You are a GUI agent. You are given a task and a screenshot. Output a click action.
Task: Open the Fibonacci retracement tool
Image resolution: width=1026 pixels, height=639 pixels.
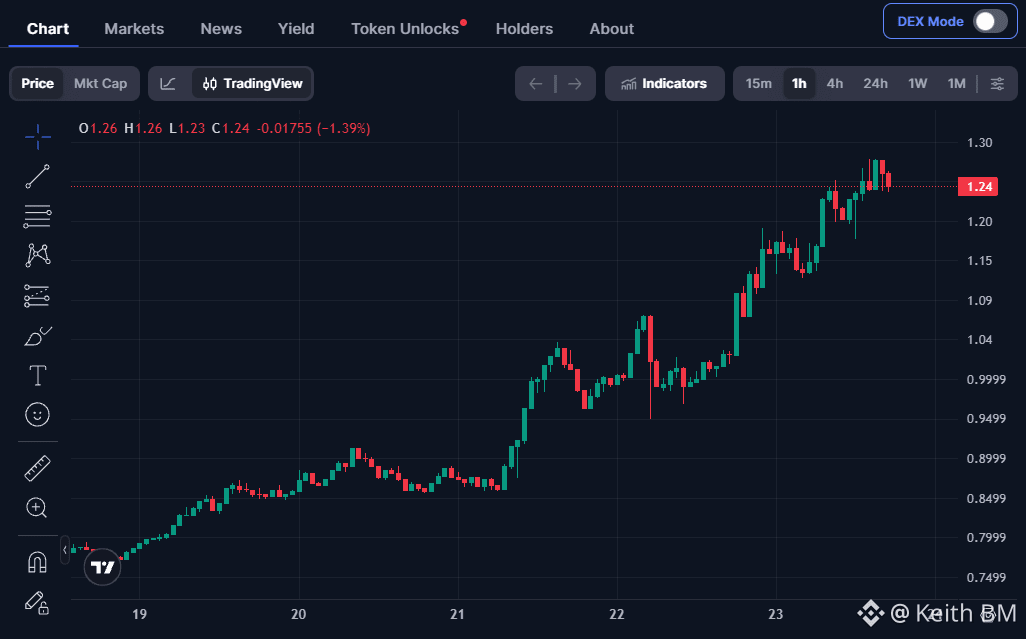37,216
